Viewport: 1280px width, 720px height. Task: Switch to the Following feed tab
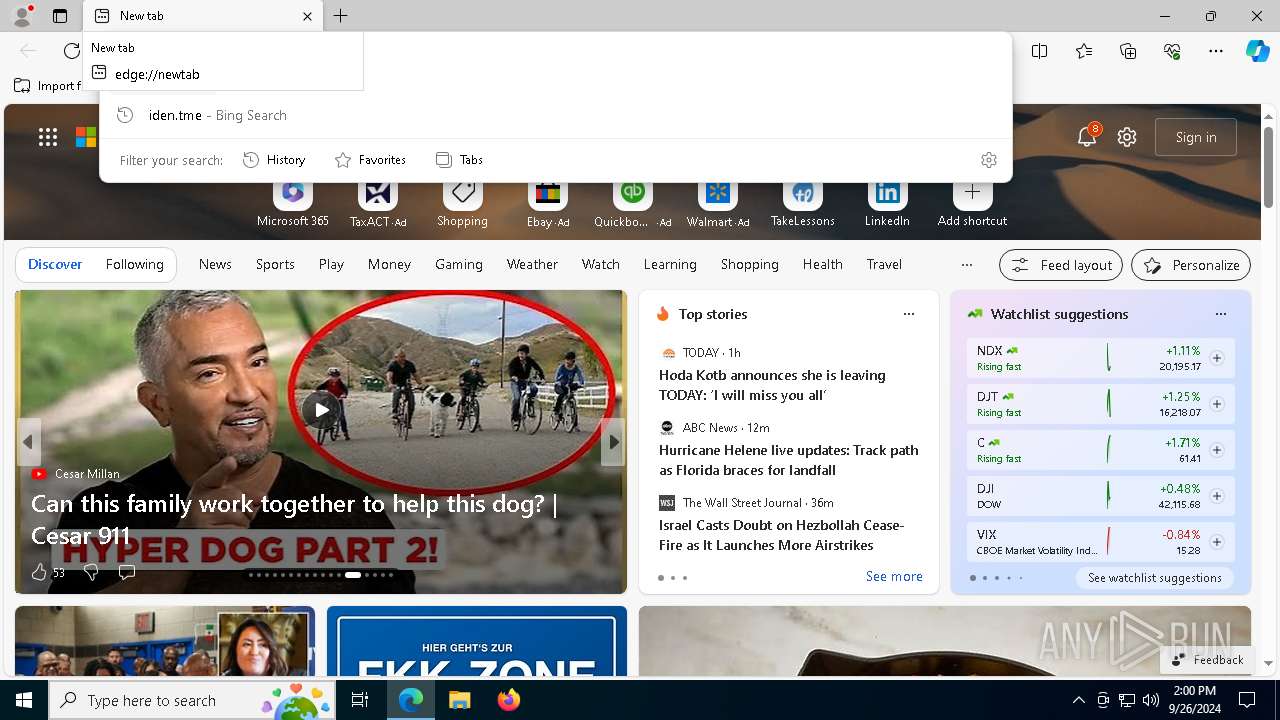[x=135, y=264]
